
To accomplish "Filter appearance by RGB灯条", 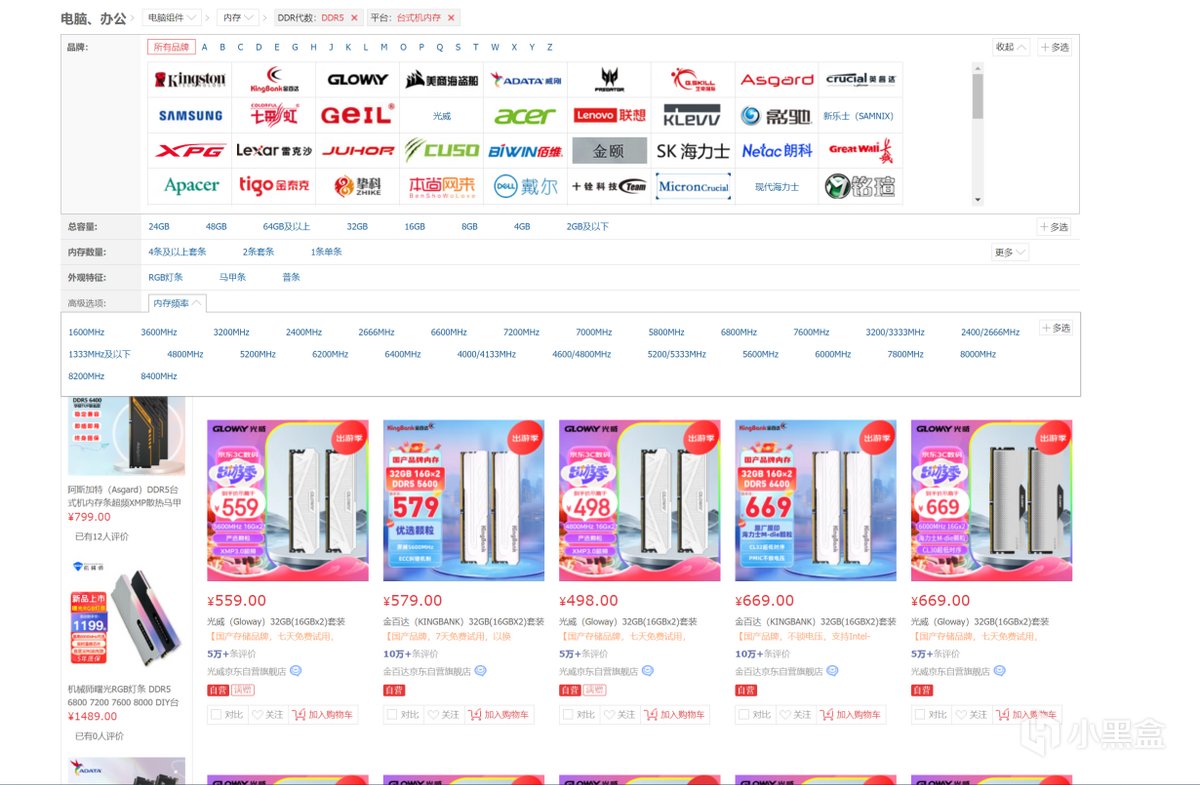I will pos(165,277).
